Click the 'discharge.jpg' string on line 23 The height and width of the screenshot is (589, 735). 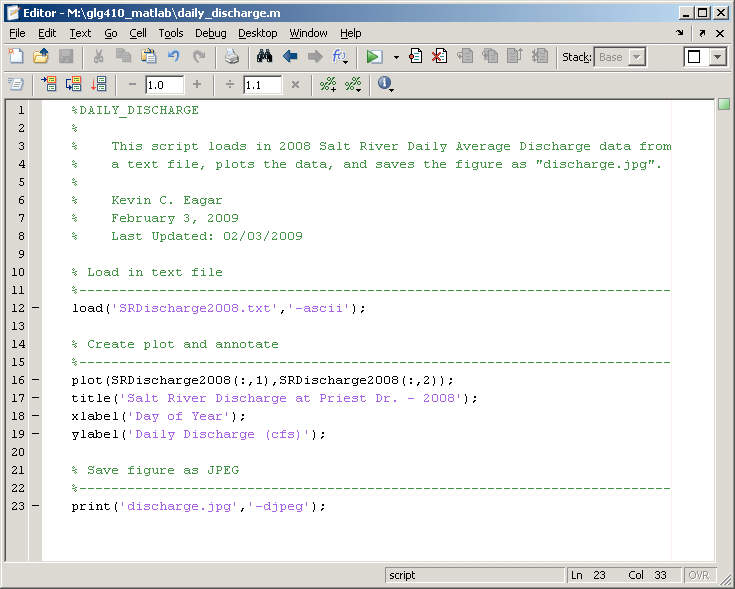point(179,507)
